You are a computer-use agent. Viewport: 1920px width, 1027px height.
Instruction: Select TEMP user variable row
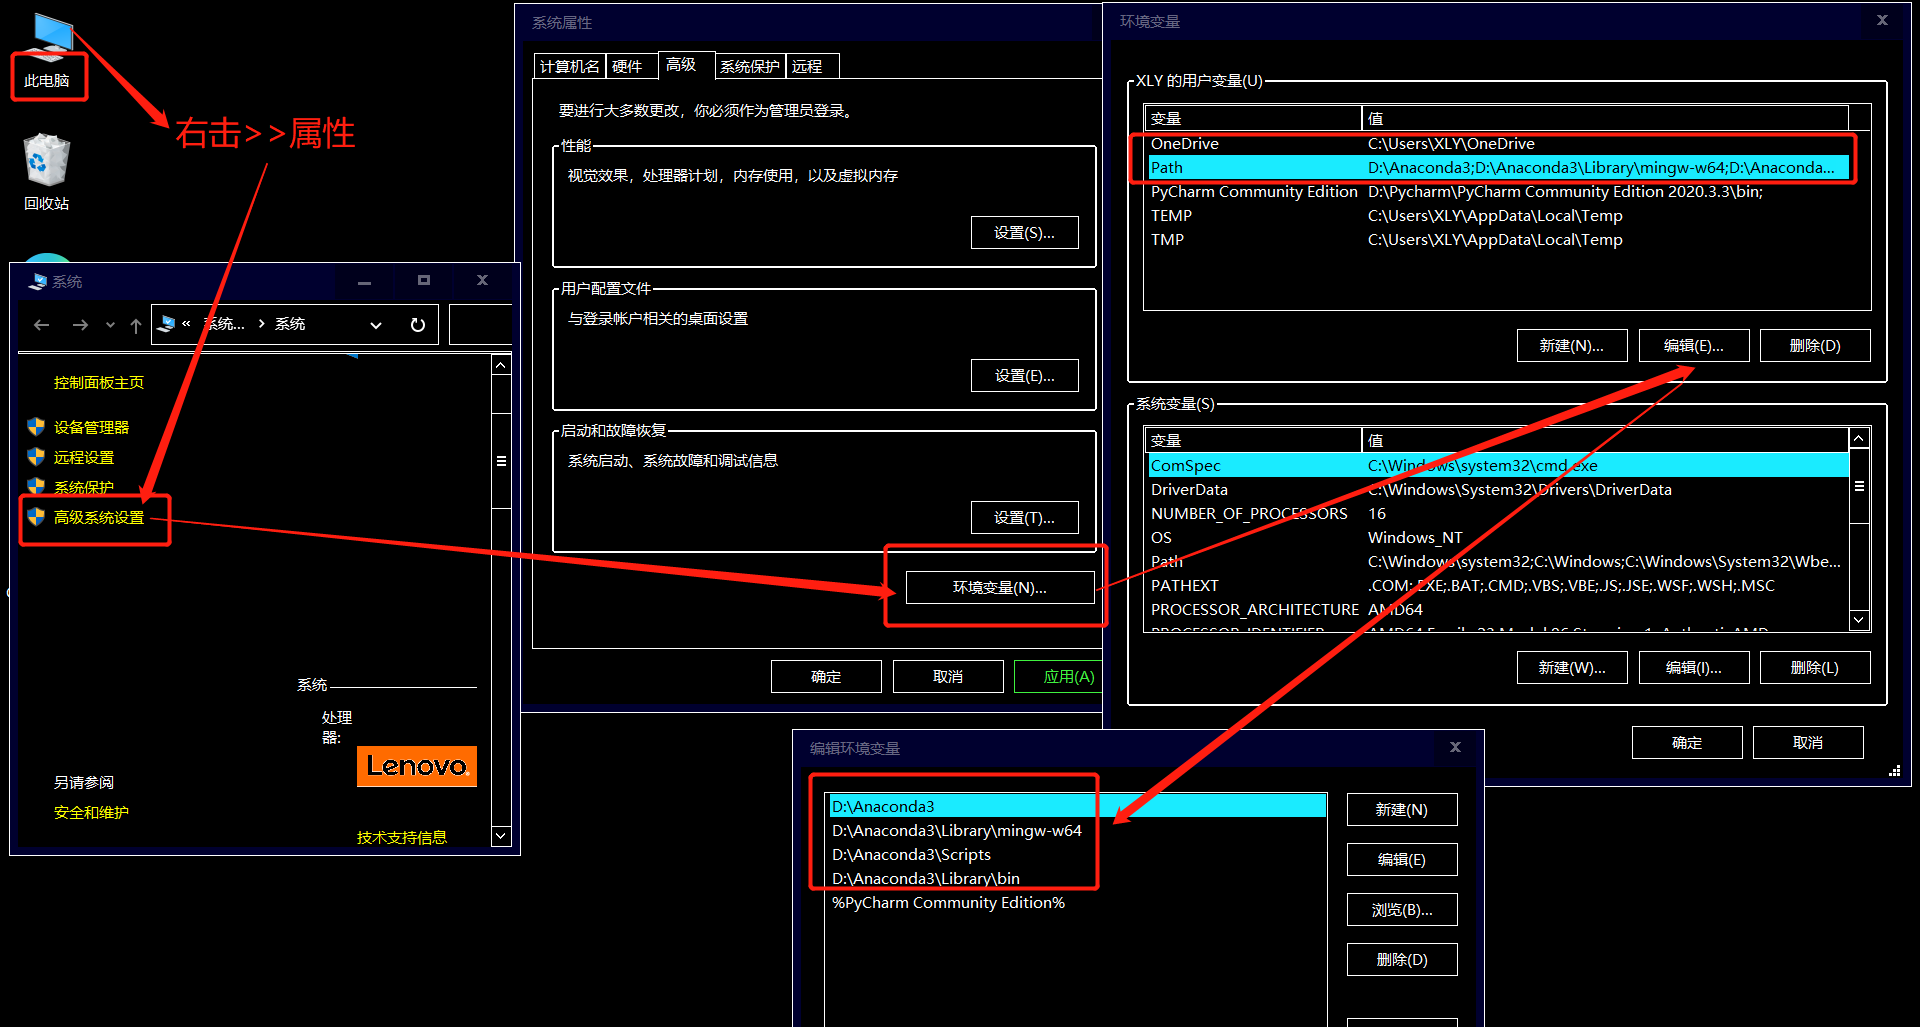point(1498,216)
